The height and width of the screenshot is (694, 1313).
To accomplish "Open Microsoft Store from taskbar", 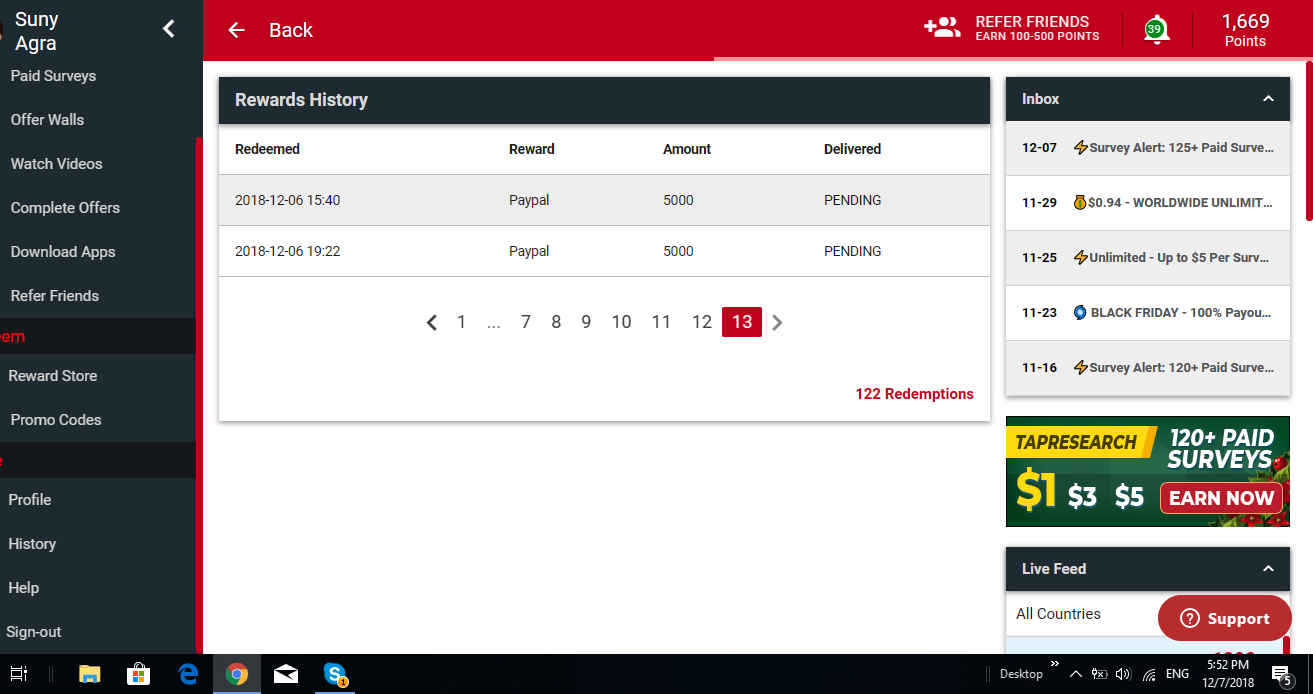I will [139, 674].
